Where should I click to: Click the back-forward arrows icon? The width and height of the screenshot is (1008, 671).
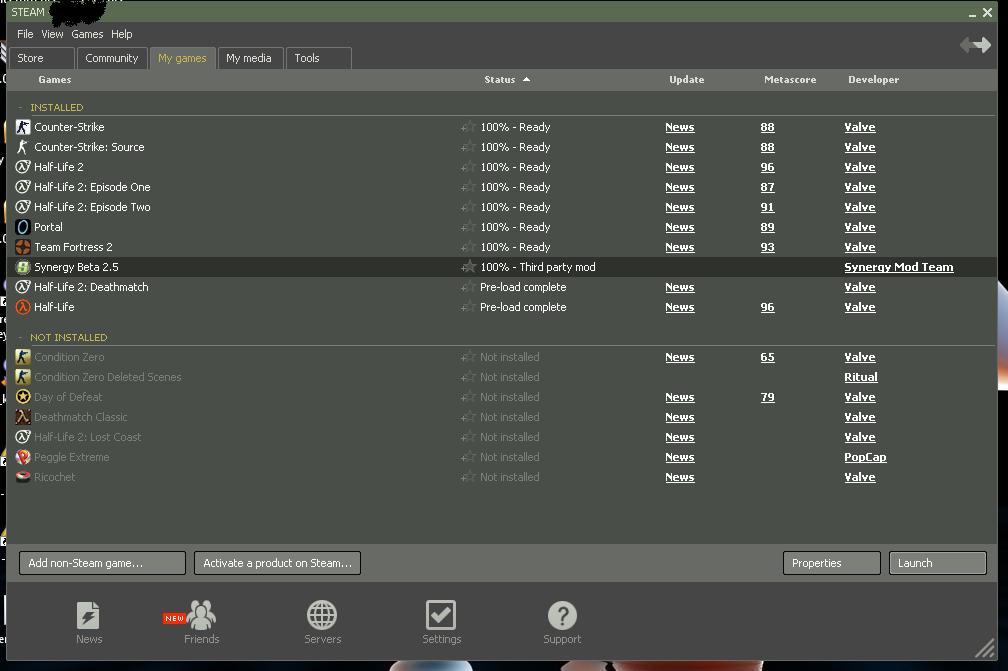point(975,45)
